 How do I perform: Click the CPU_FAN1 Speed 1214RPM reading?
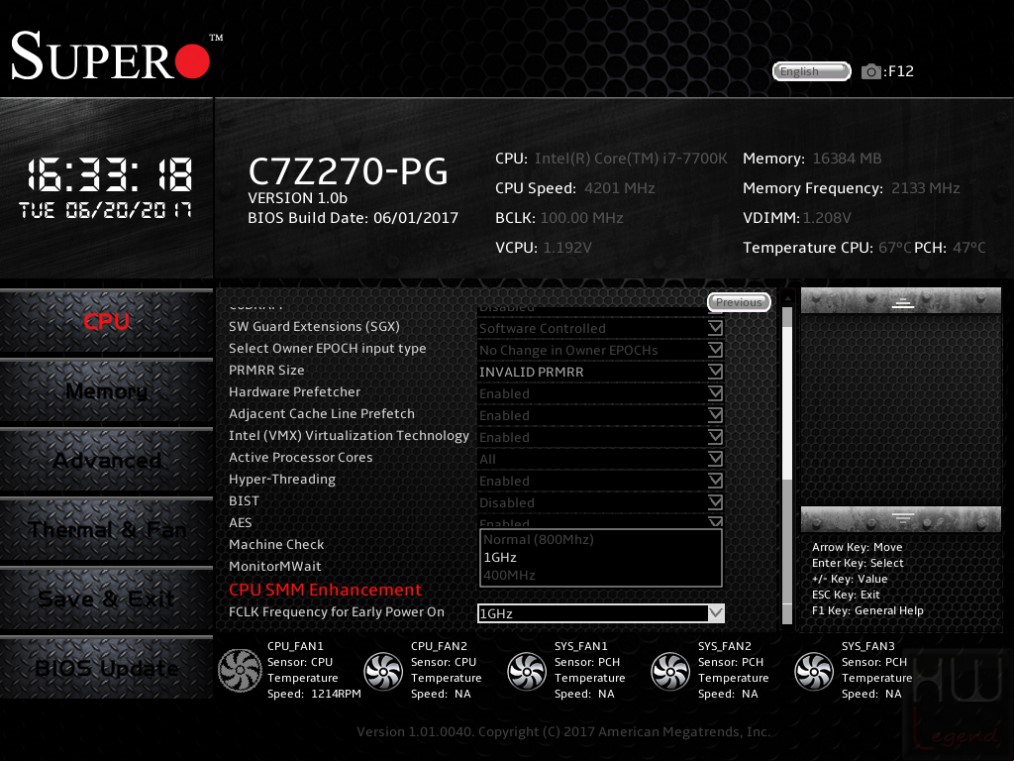point(314,694)
